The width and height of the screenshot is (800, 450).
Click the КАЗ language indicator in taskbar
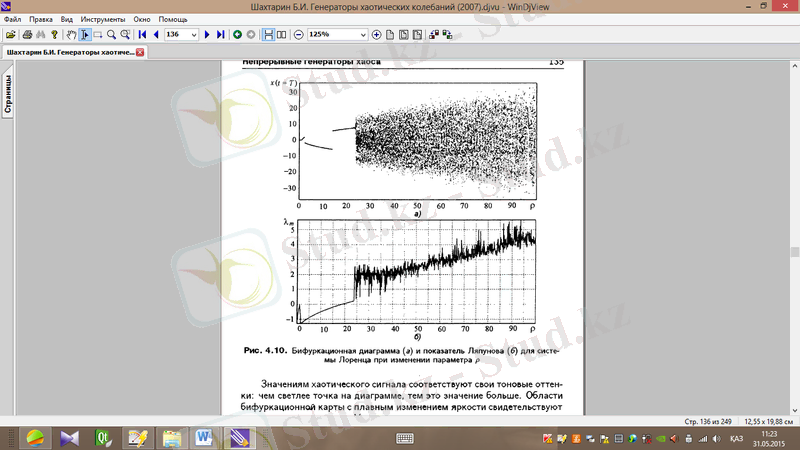(x=734, y=438)
